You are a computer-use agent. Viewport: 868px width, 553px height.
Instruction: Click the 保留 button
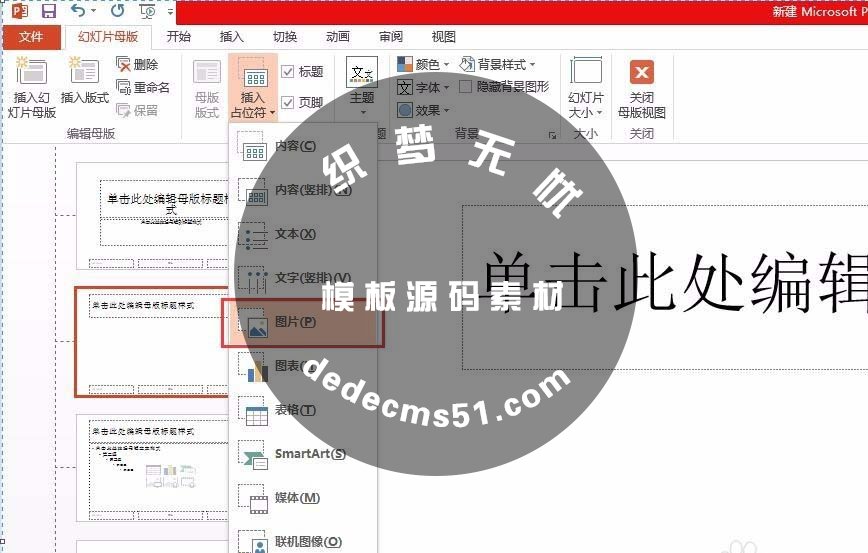pos(137,110)
